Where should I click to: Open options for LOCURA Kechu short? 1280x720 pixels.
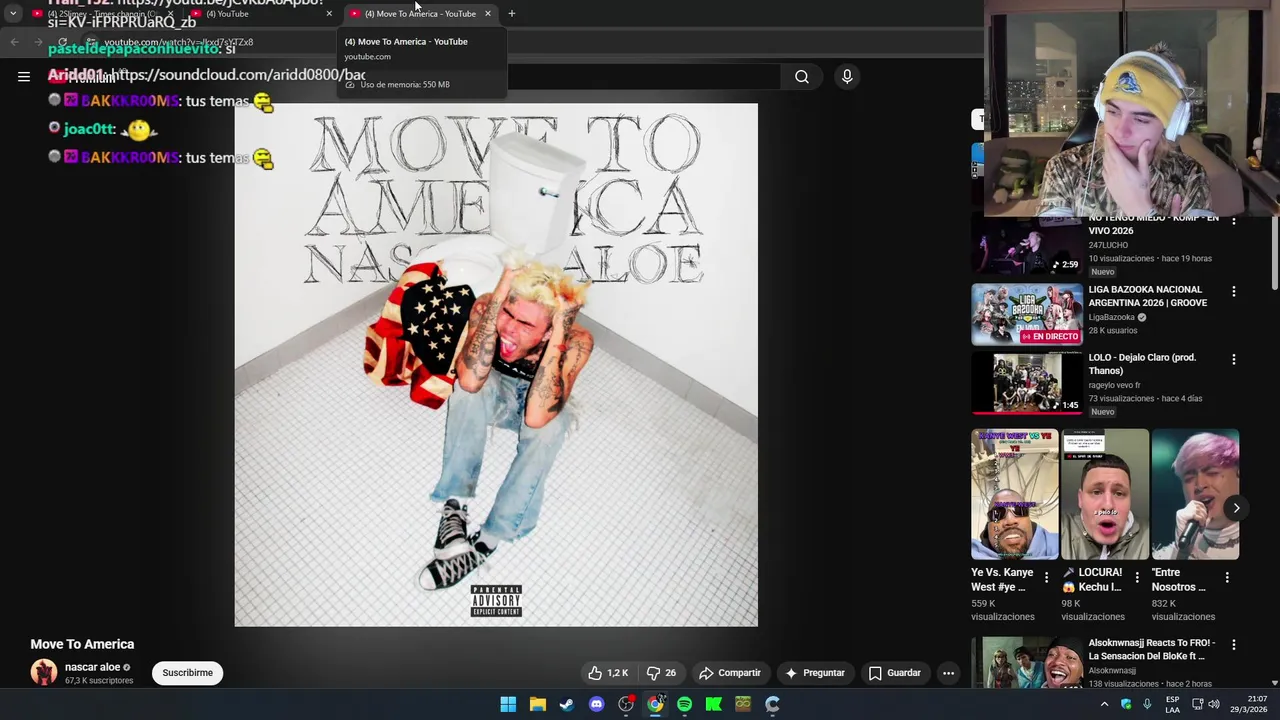coord(1136,577)
